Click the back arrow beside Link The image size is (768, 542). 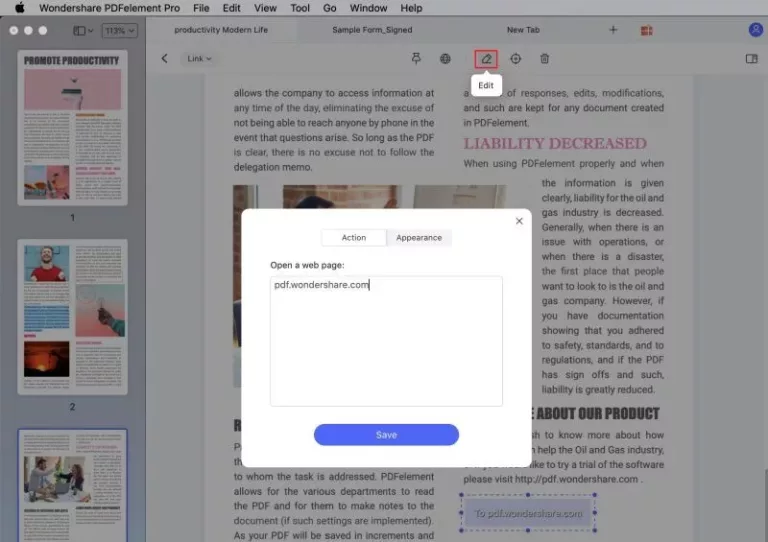point(165,59)
